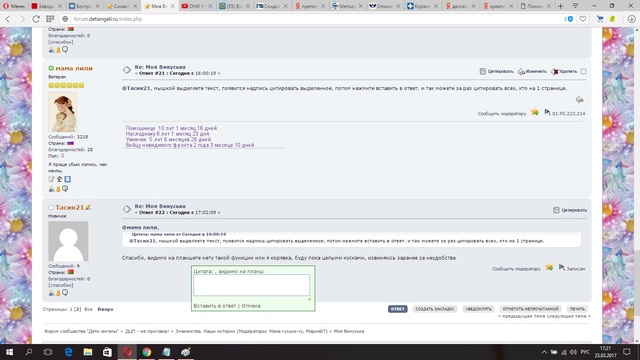Click Изменить on reply #21

[x=532, y=71]
